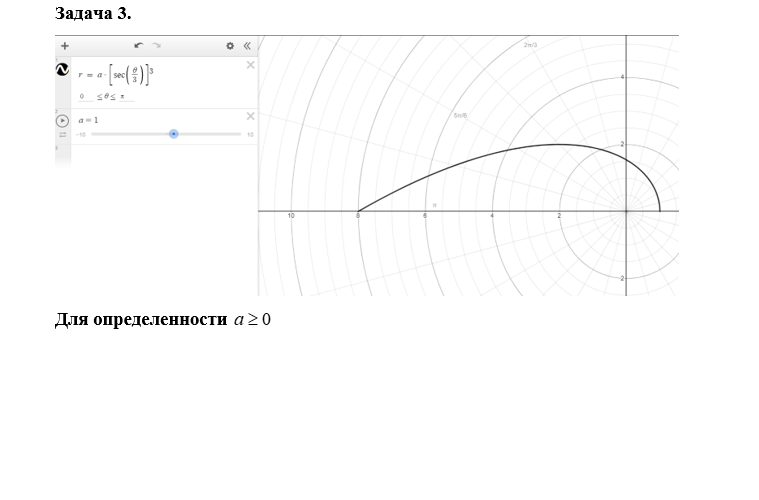This screenshot has height=500, width=759.
Task: Toggle the slider loop mode icon
Action: (x=62, y=135)
